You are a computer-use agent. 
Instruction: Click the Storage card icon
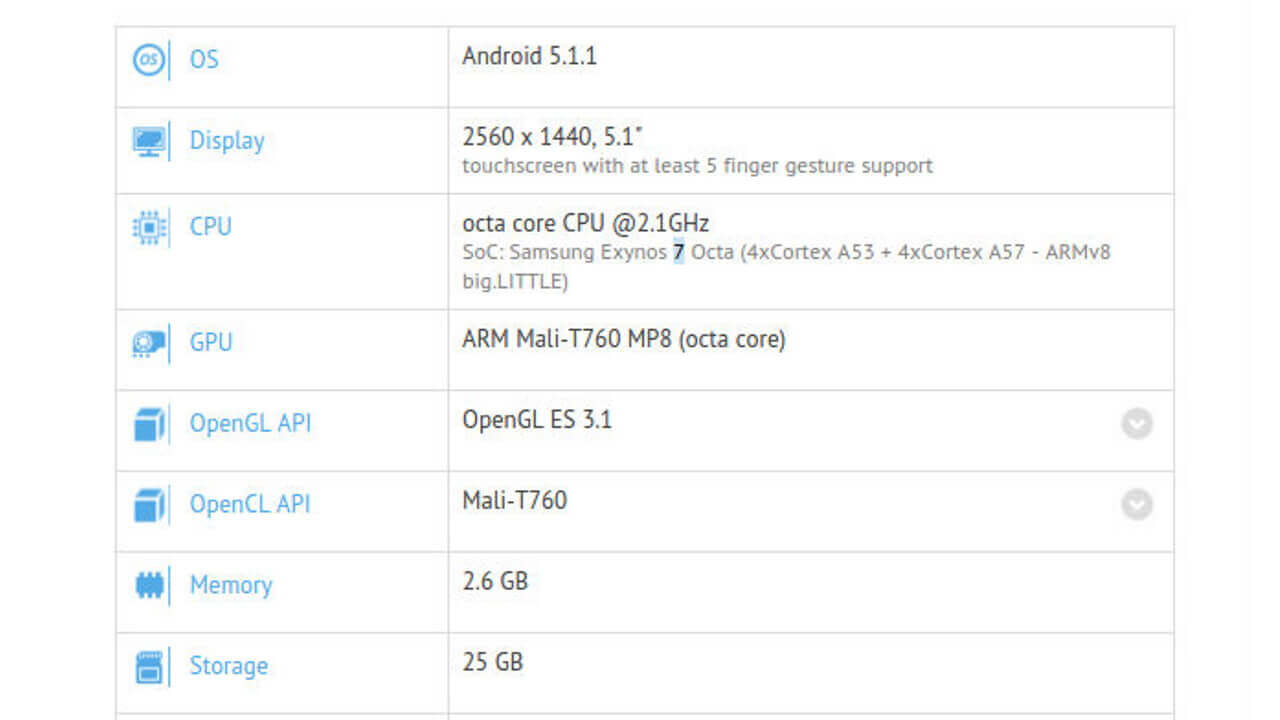point(149,666)
